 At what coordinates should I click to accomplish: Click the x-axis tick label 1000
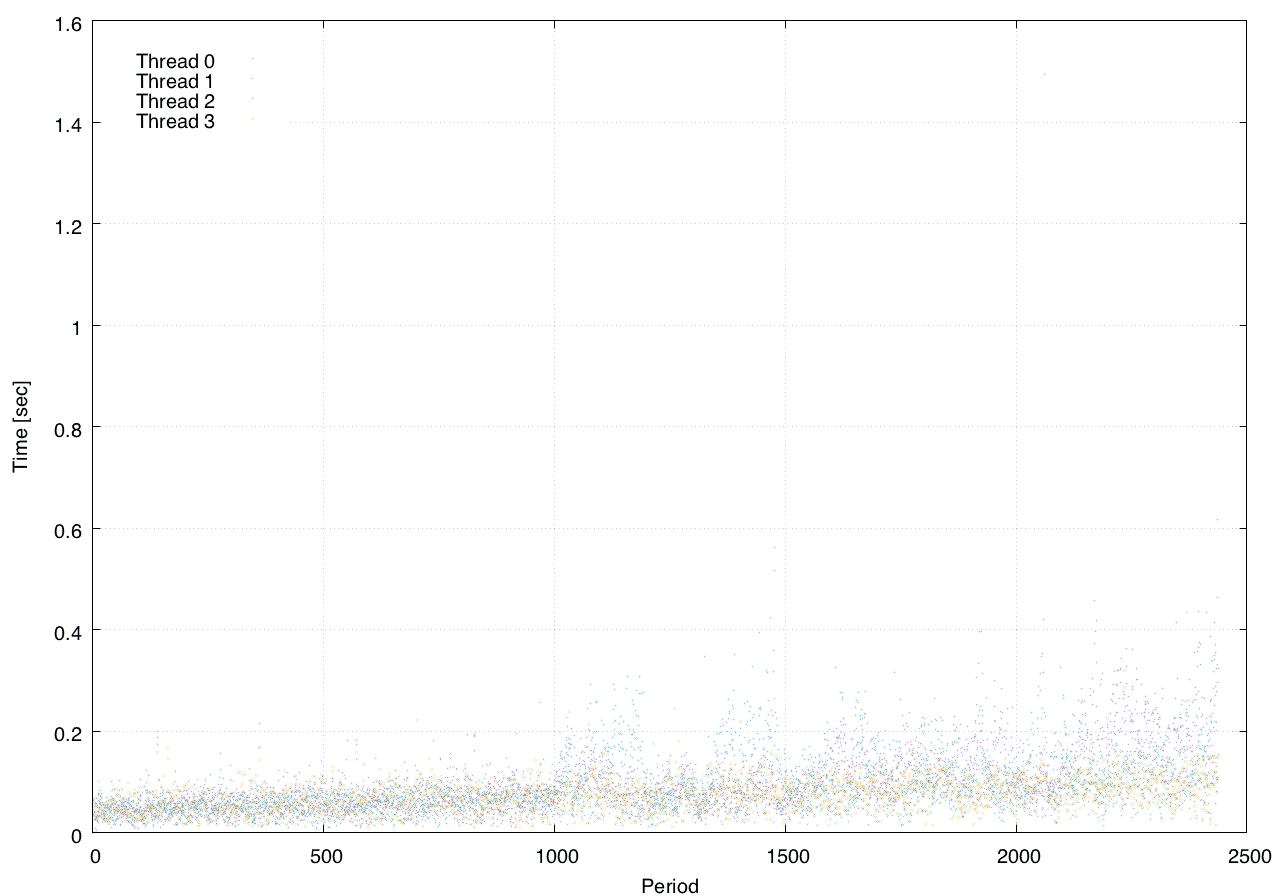click(555, 856)
